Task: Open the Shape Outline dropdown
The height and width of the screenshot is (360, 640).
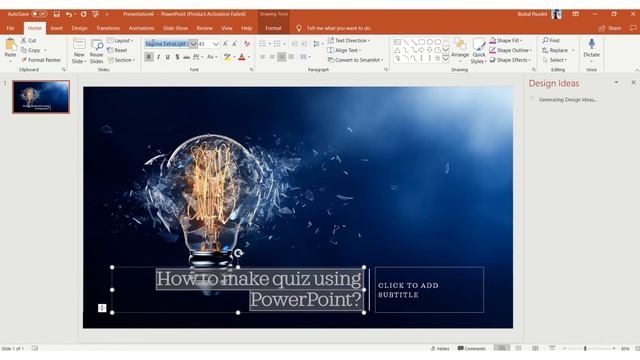Action: (511, 50)
